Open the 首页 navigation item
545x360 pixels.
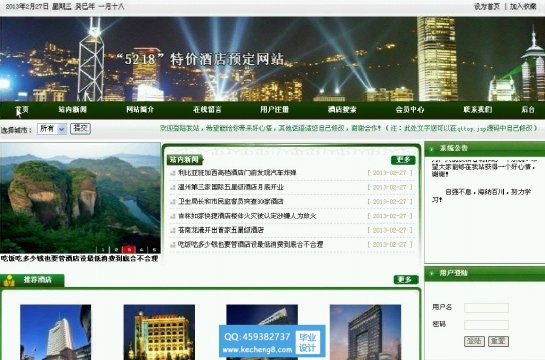[22, 110]
